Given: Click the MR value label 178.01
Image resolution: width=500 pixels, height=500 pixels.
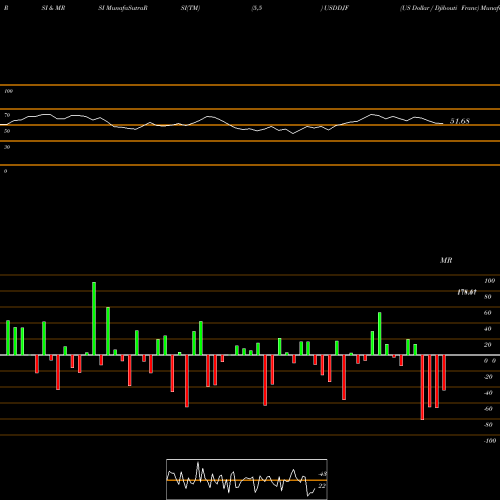Looking at the screenshot, I should 467,292.
